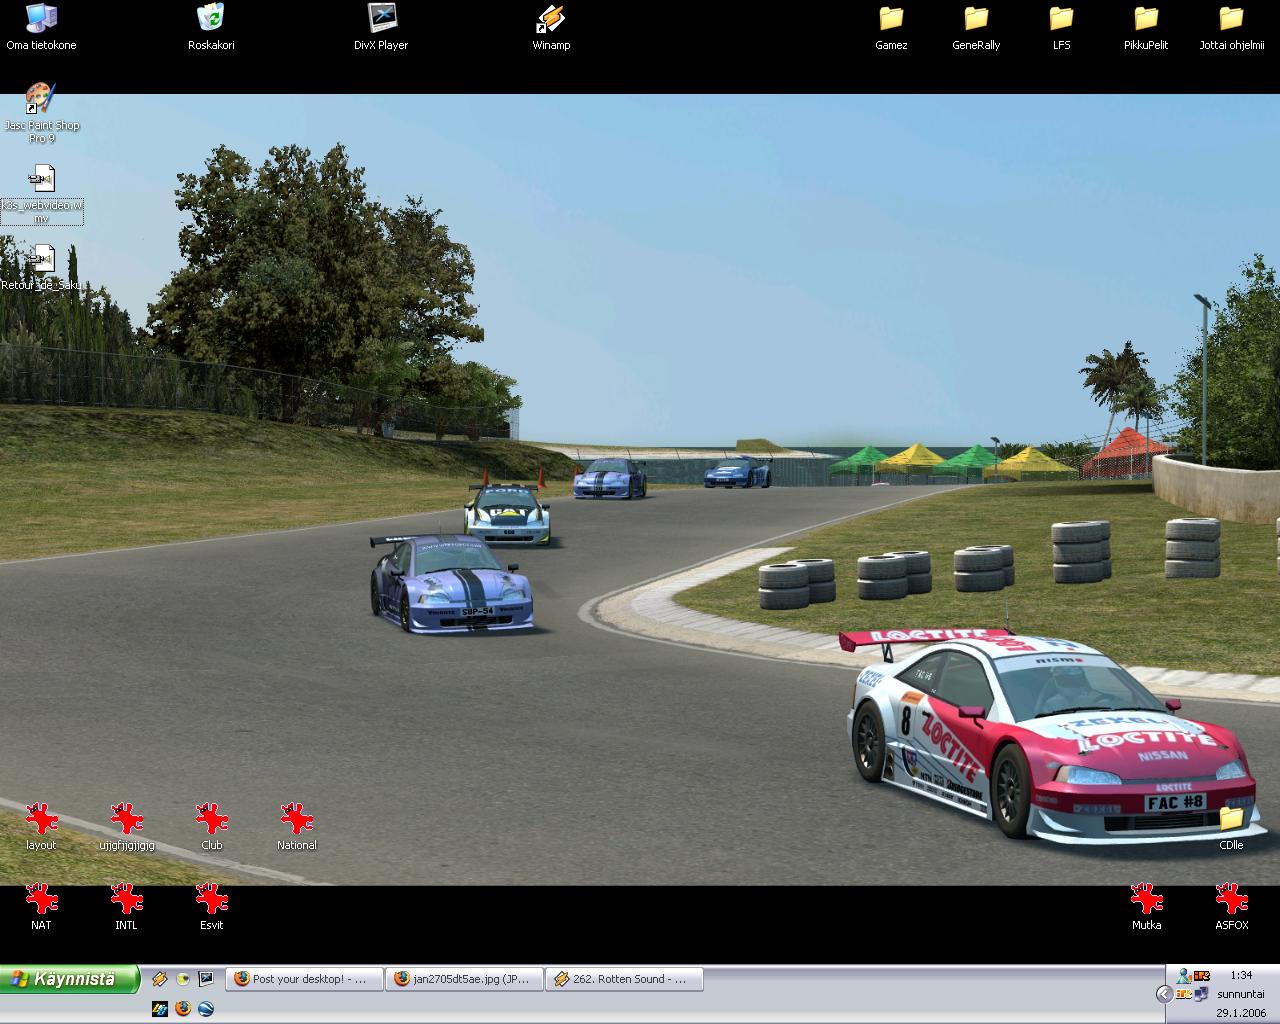Open the Roskakori recycle bin
This screenshot has height=1024, width=1280.
pos(211,27)
